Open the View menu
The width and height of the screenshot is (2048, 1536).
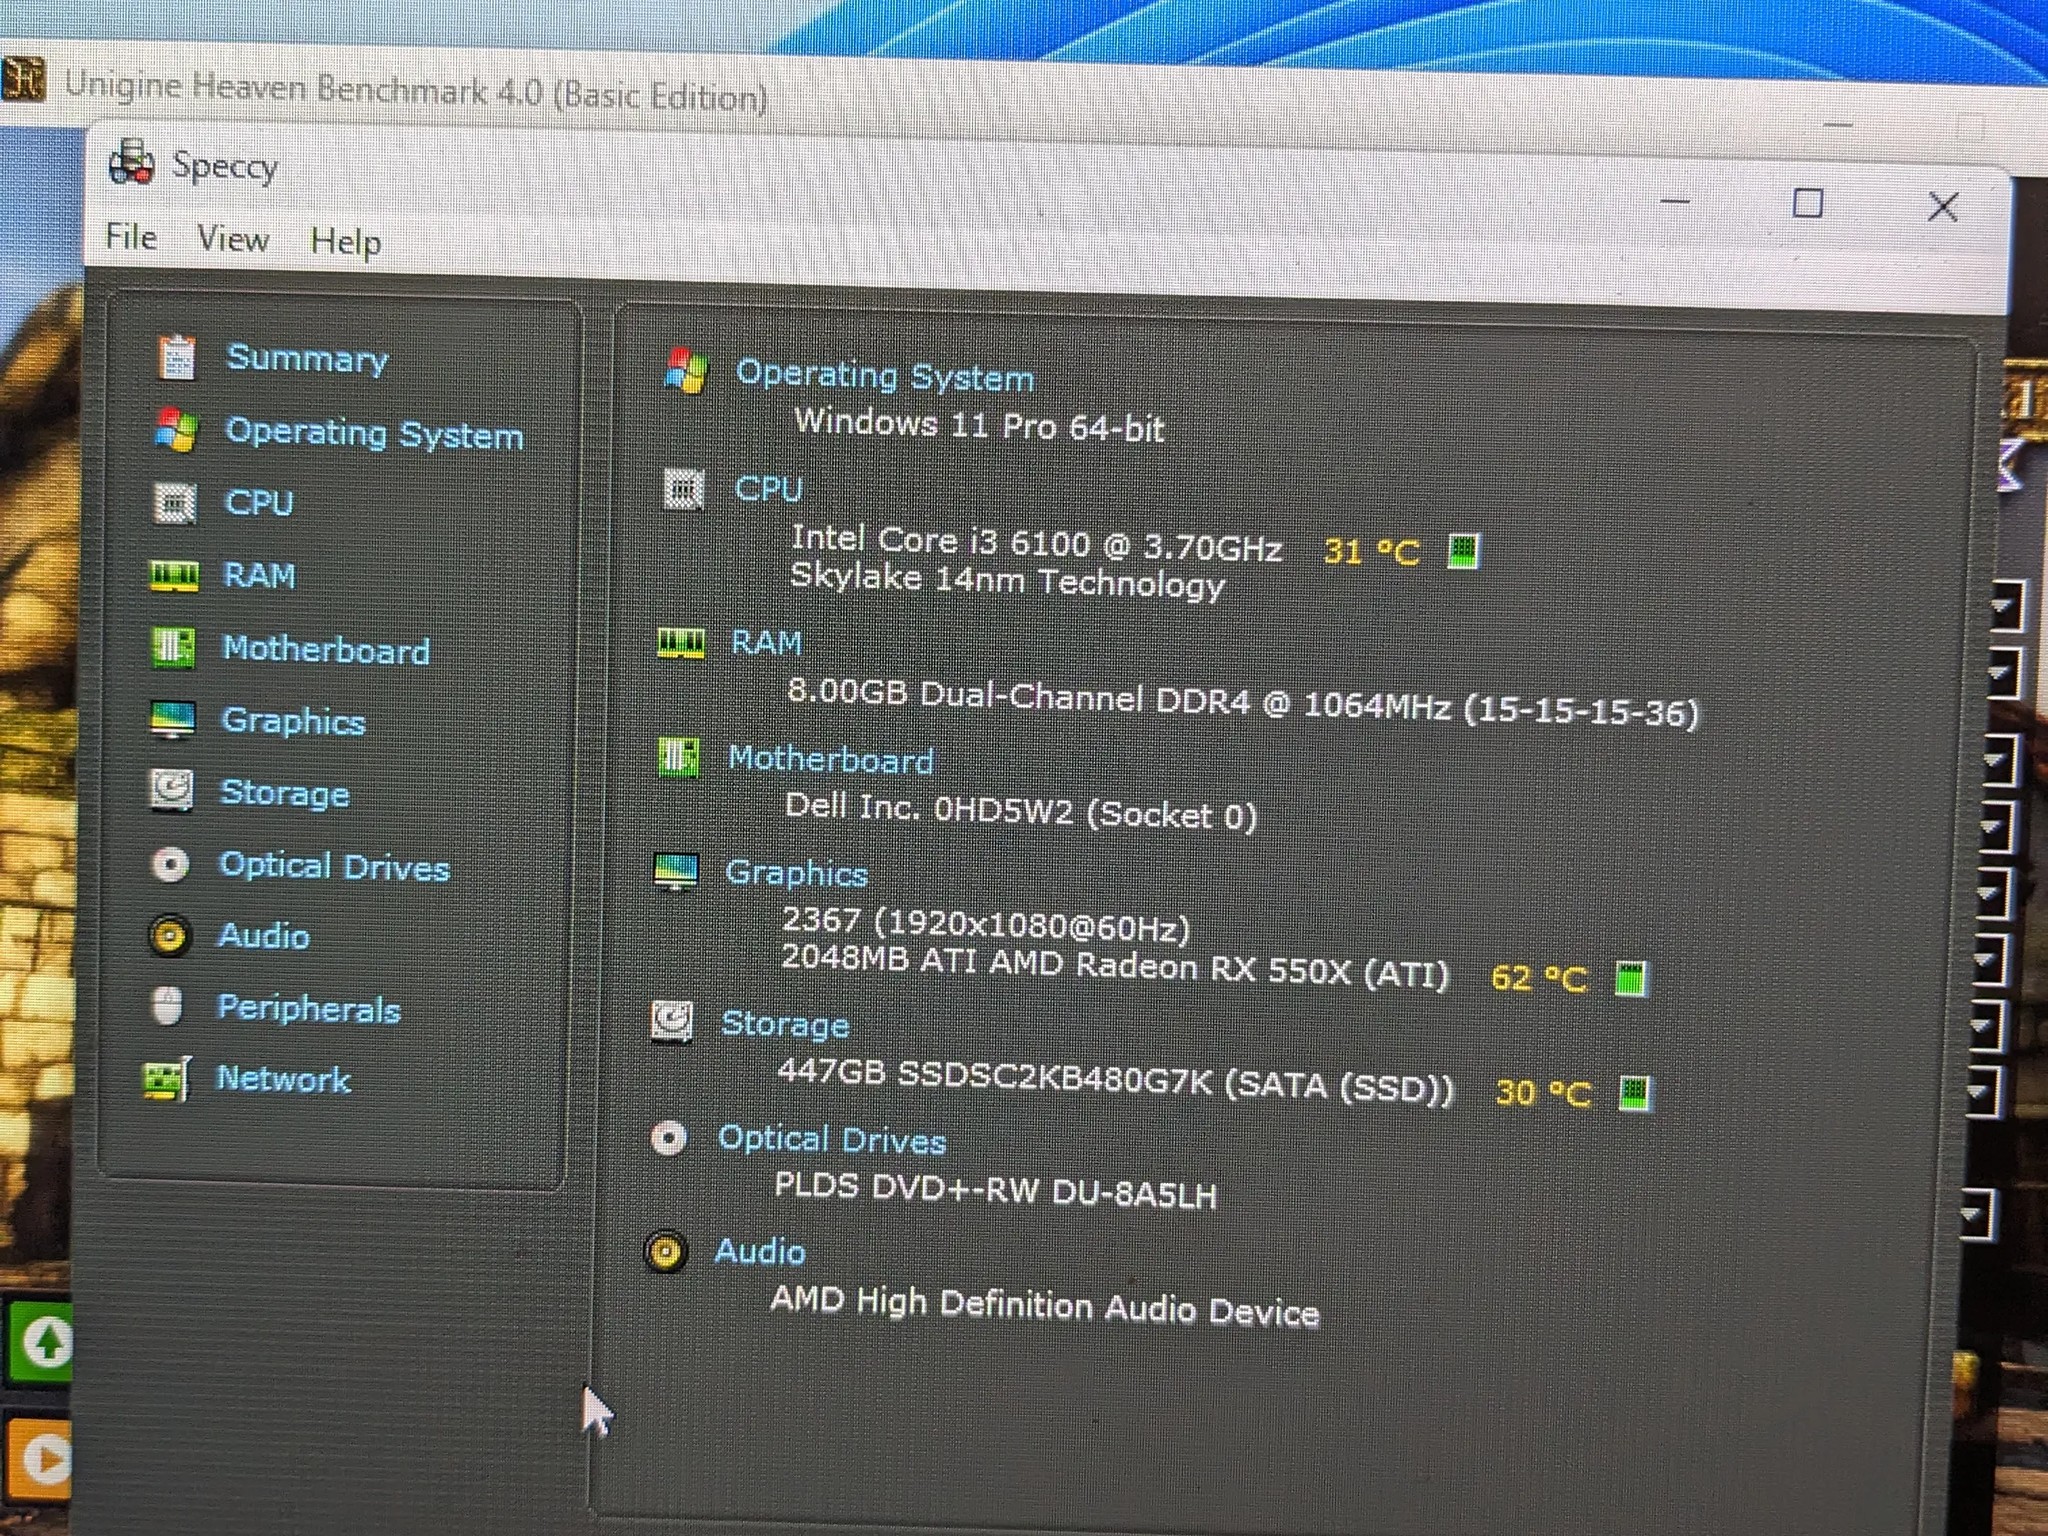[233, 239]
